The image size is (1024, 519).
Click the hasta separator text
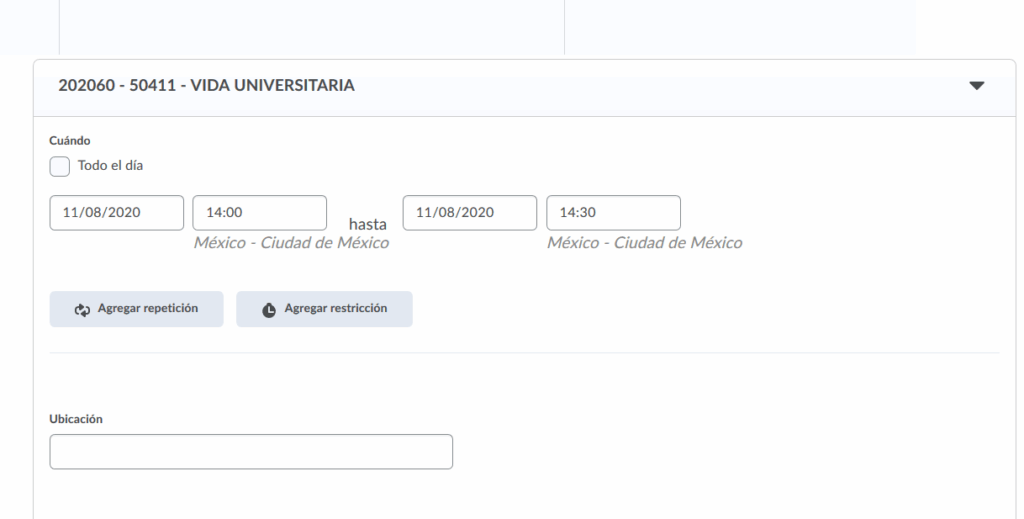tap(367, 225)
